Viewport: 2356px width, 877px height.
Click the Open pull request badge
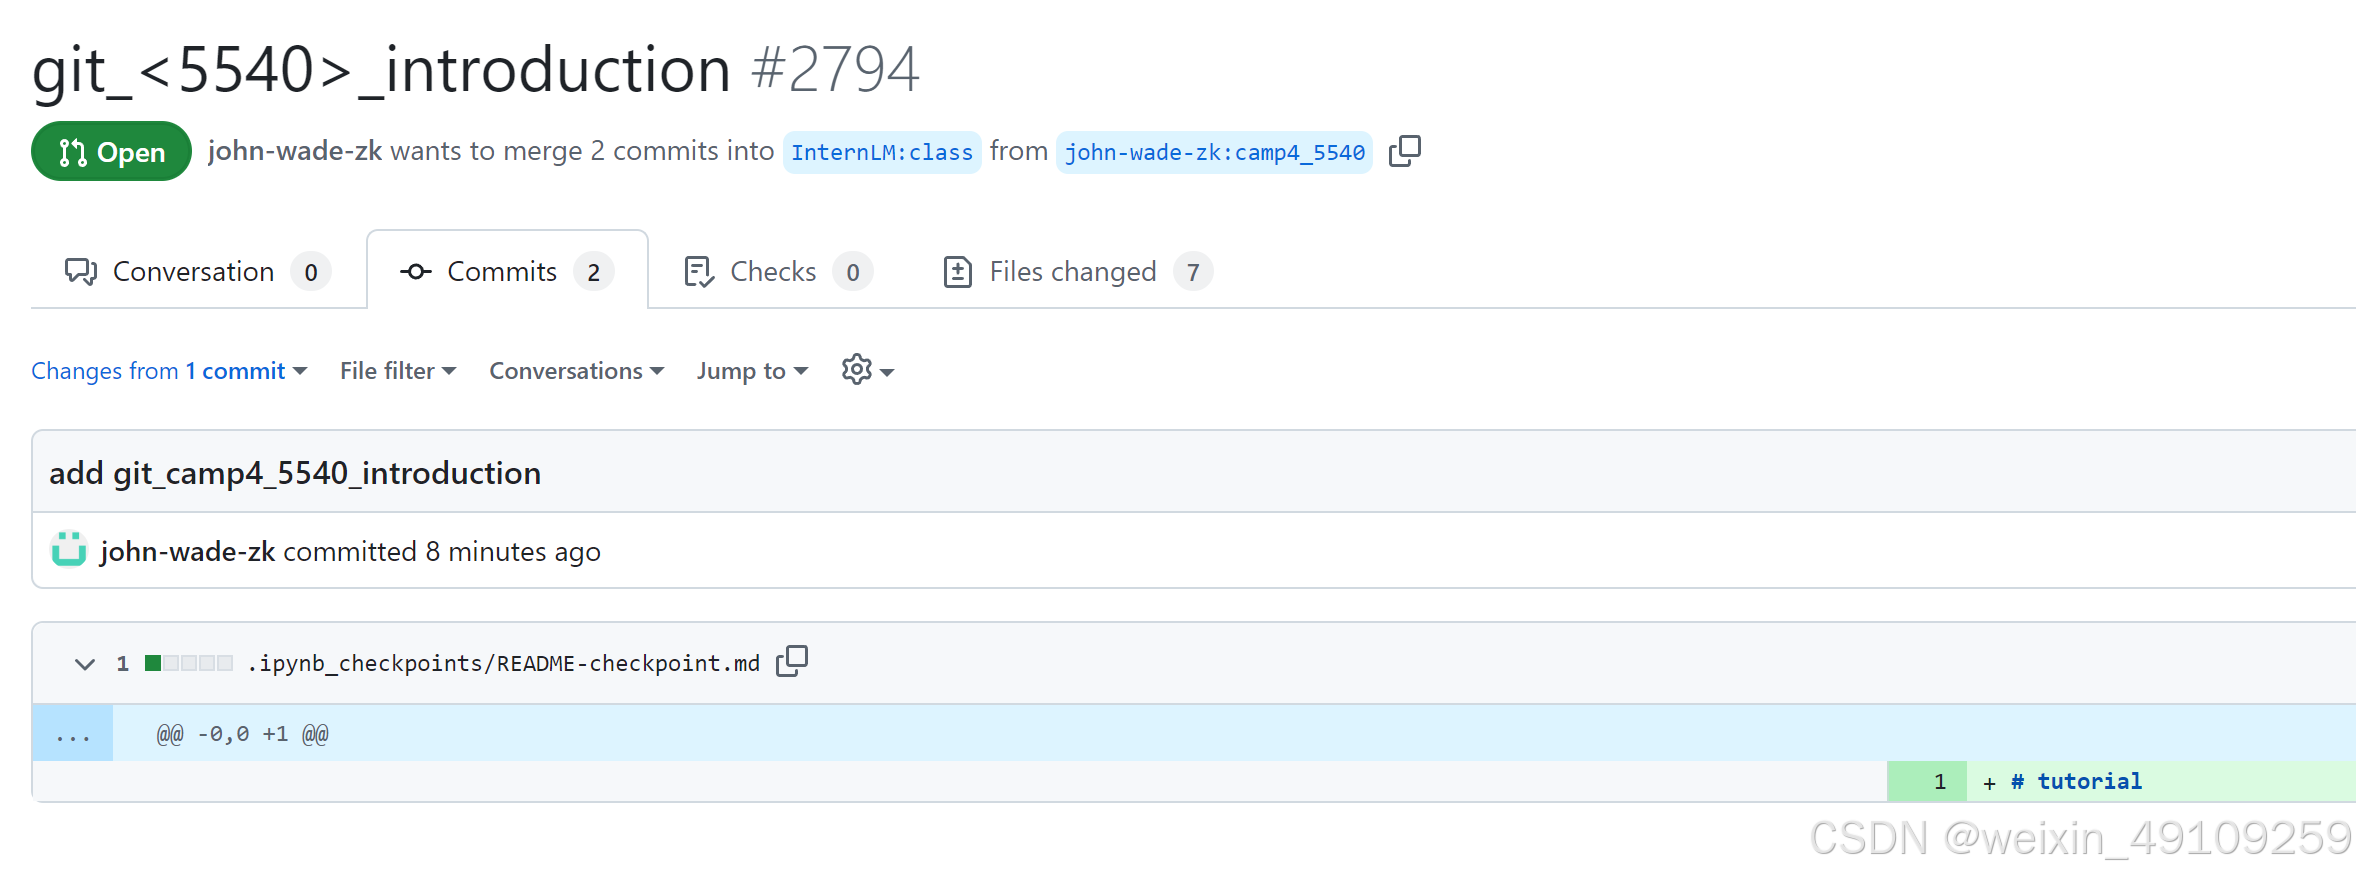point(110,151)
